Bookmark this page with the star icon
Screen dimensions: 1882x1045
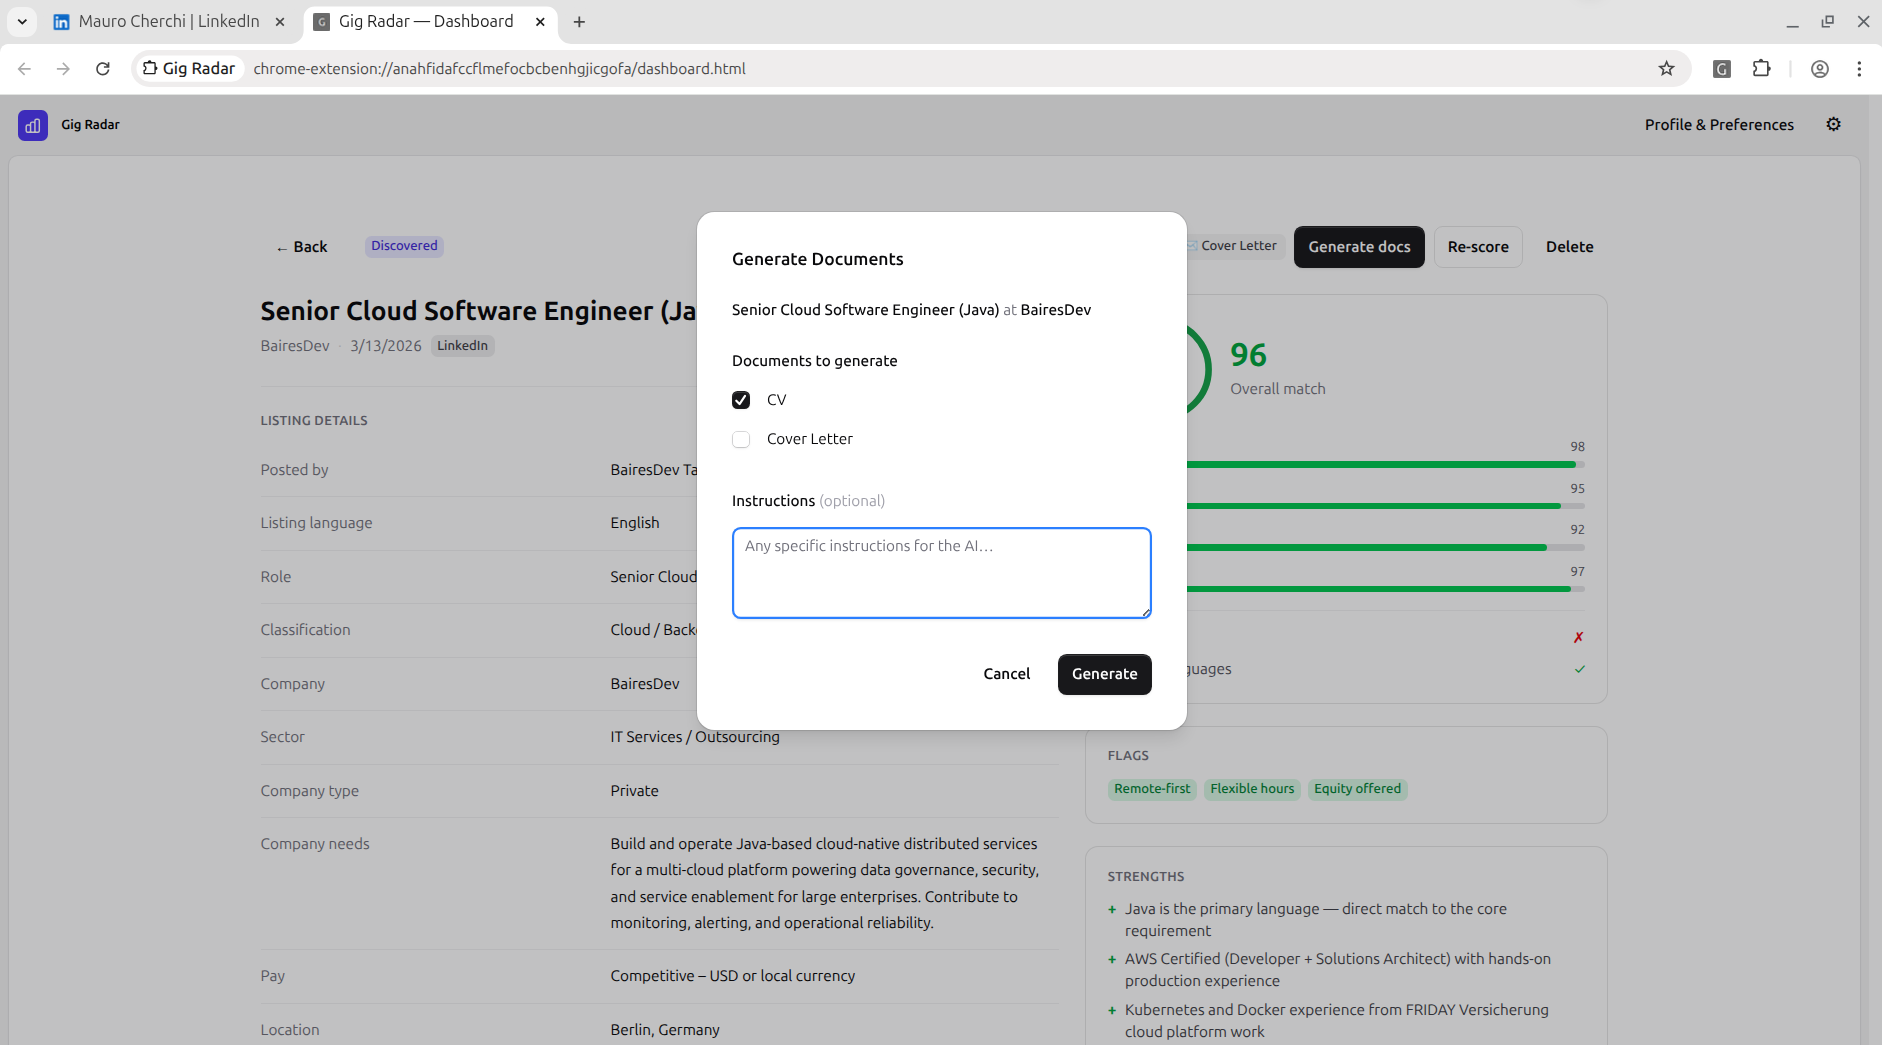(1666, 68)
